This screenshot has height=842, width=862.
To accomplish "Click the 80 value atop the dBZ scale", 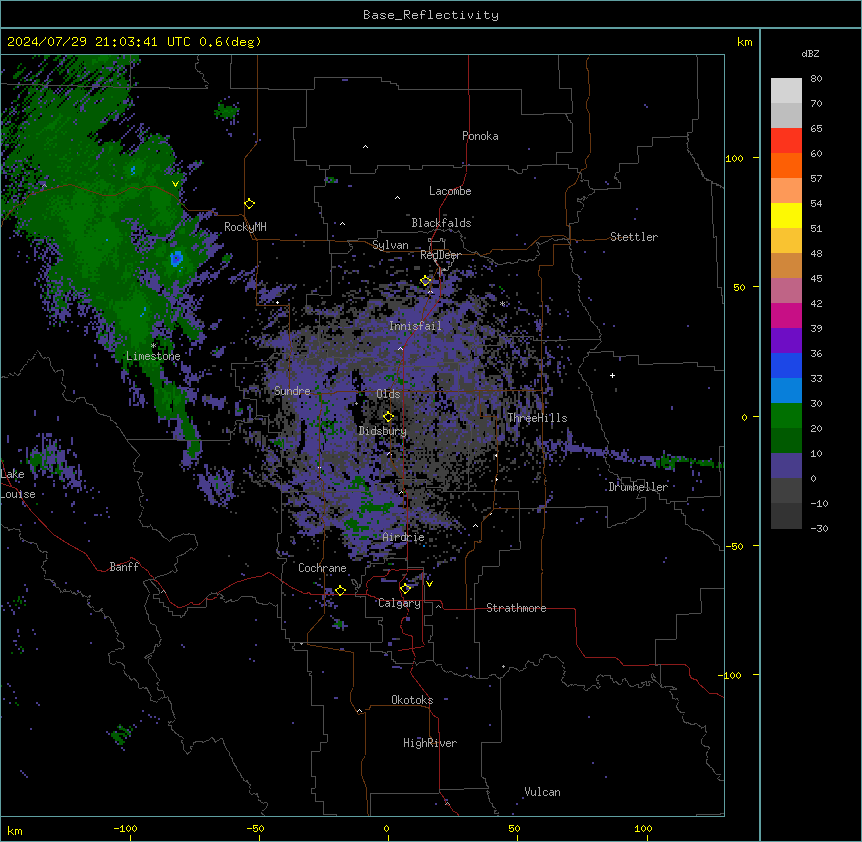I will point(816,79).
